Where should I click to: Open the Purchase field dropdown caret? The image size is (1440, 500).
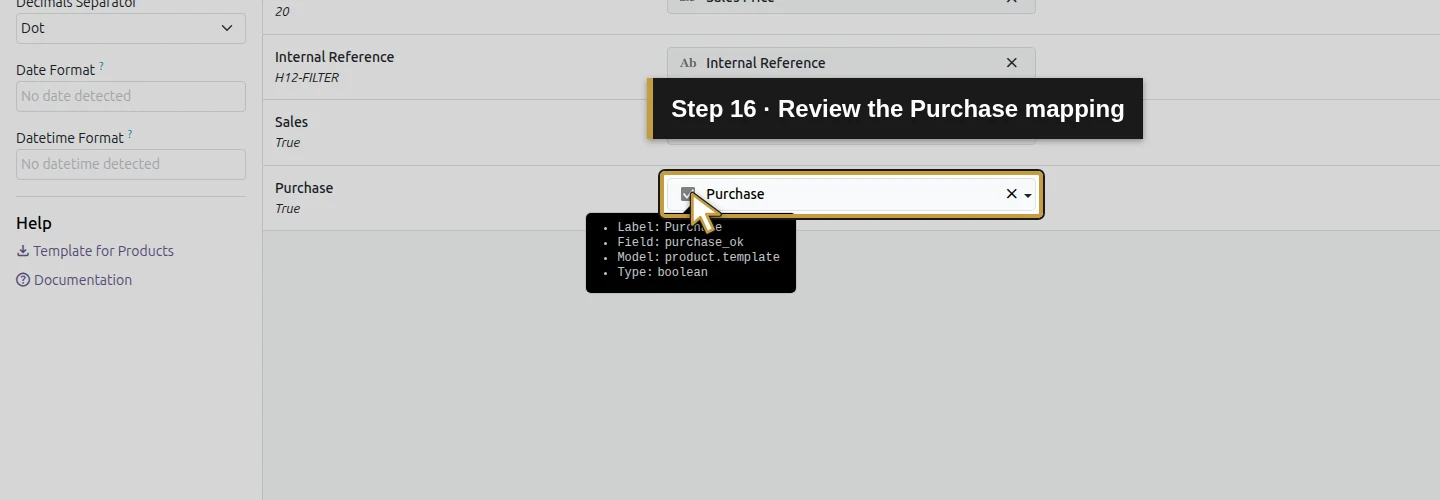(1028, 195)
